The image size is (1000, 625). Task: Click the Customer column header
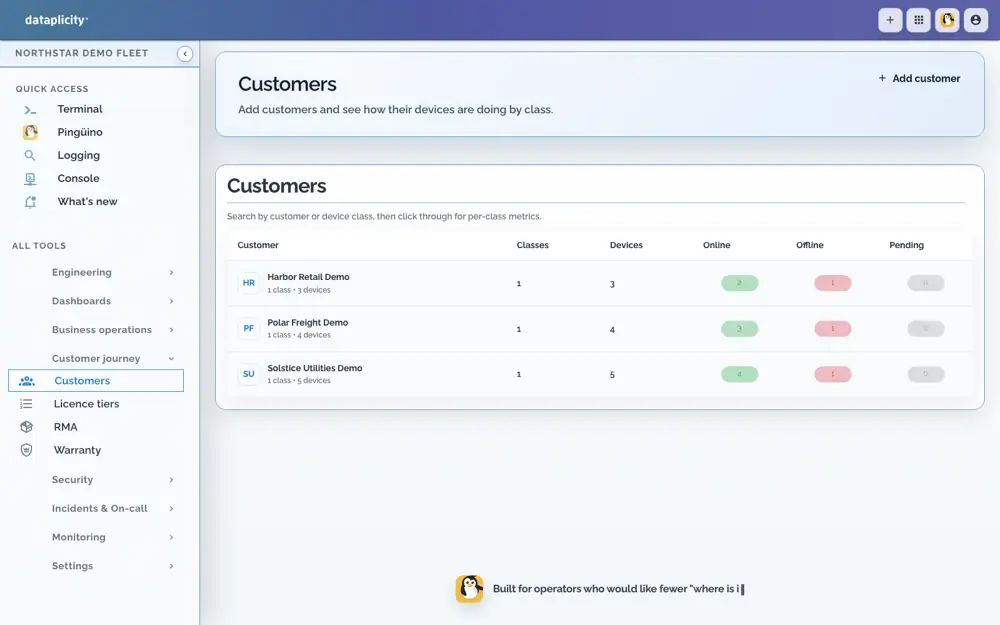click(x=258, y=245)
